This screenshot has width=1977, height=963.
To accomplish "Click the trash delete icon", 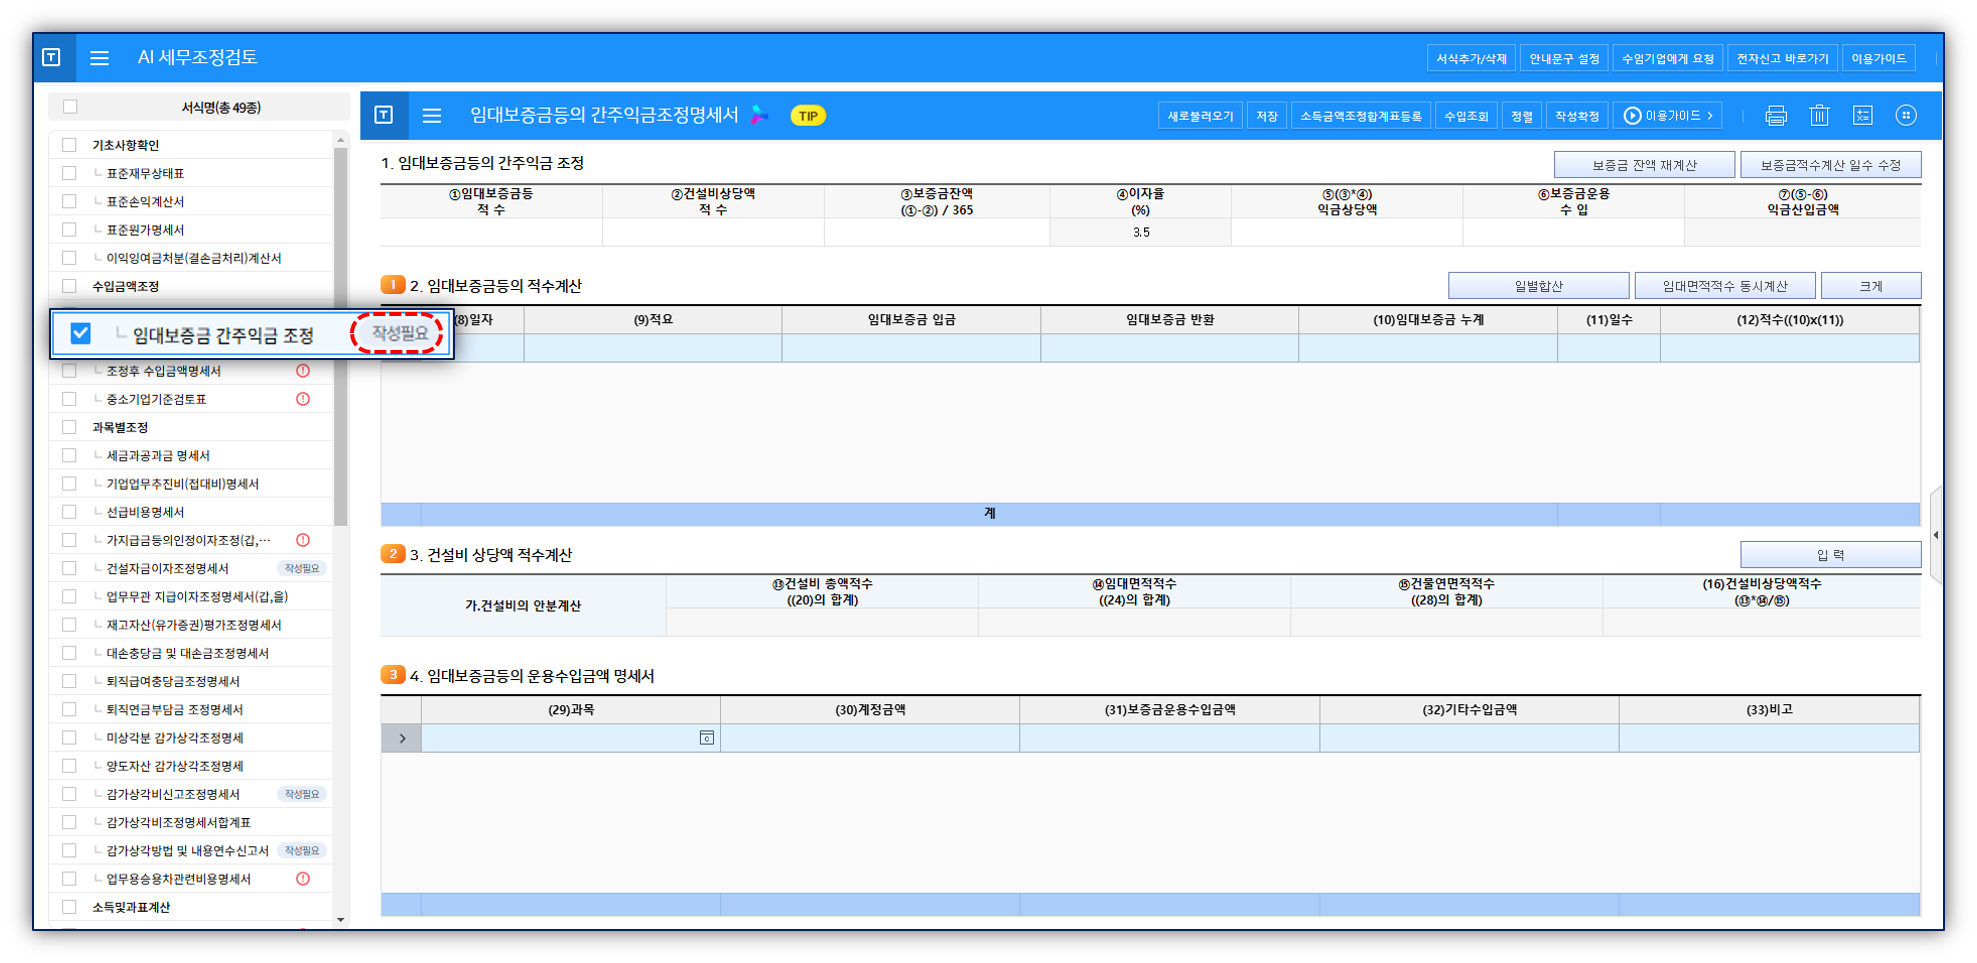I will (x=1819, y=116).
